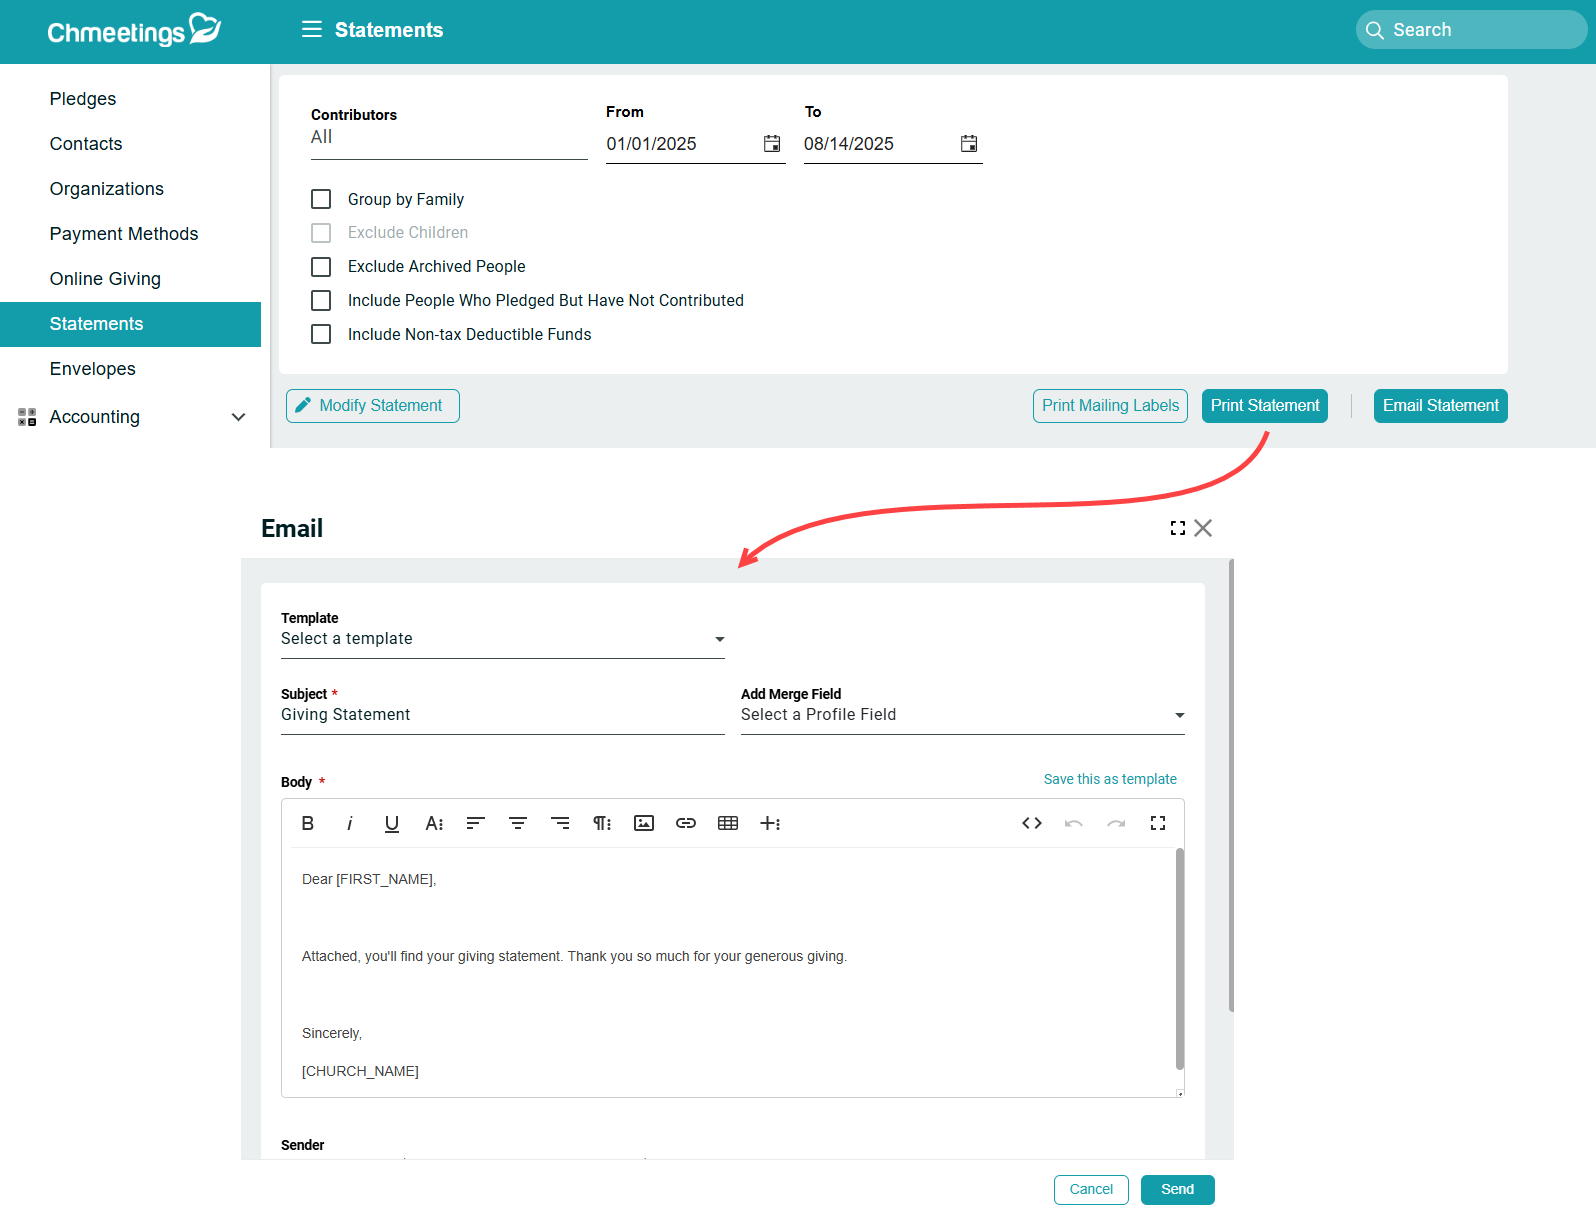Check Exclude Archived People option
Image resolution: width=1596 pixels, height=1217 pixels.
[x=321, y=267]
